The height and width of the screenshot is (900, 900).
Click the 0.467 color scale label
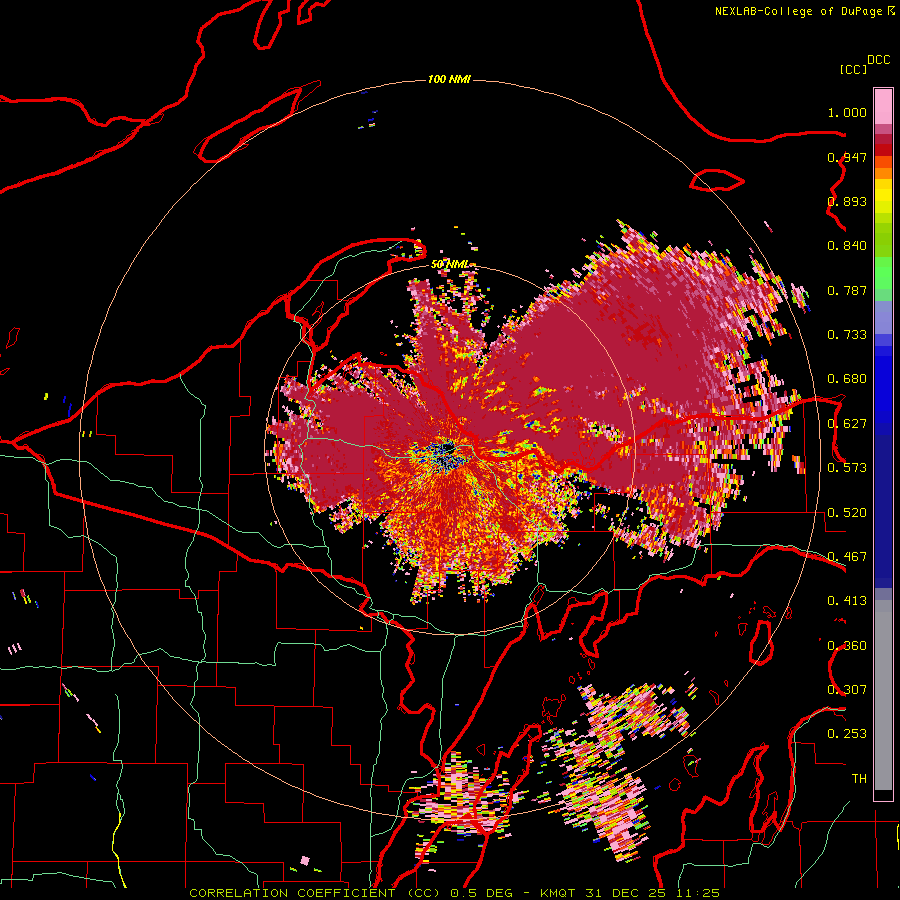point(847,557)
